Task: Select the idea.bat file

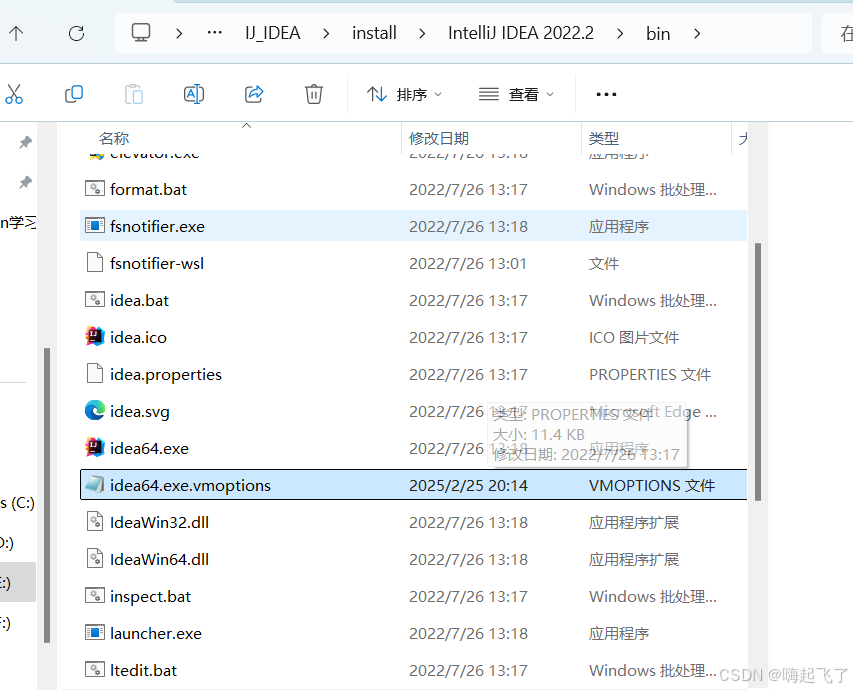Action: coord(413,300)
